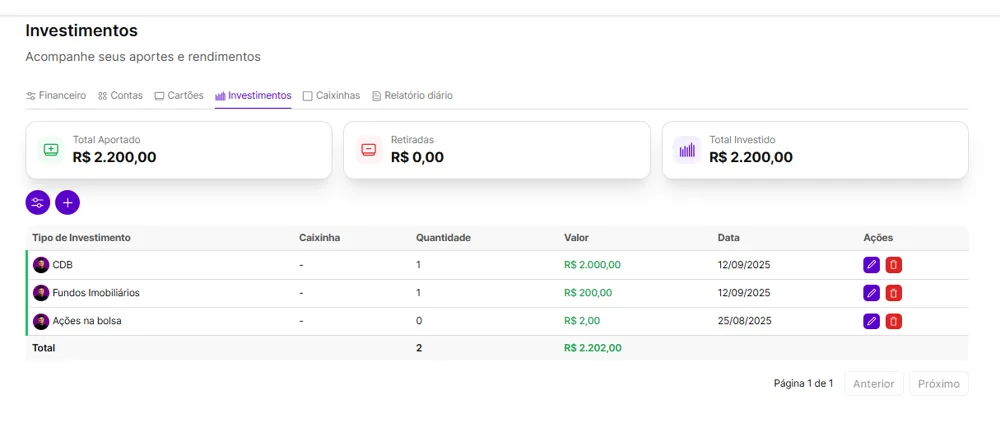The width and height of the screenshot is (1000, 432).
Task: Click the R$ 2.000,00 value cell
Action: (592, 265)
